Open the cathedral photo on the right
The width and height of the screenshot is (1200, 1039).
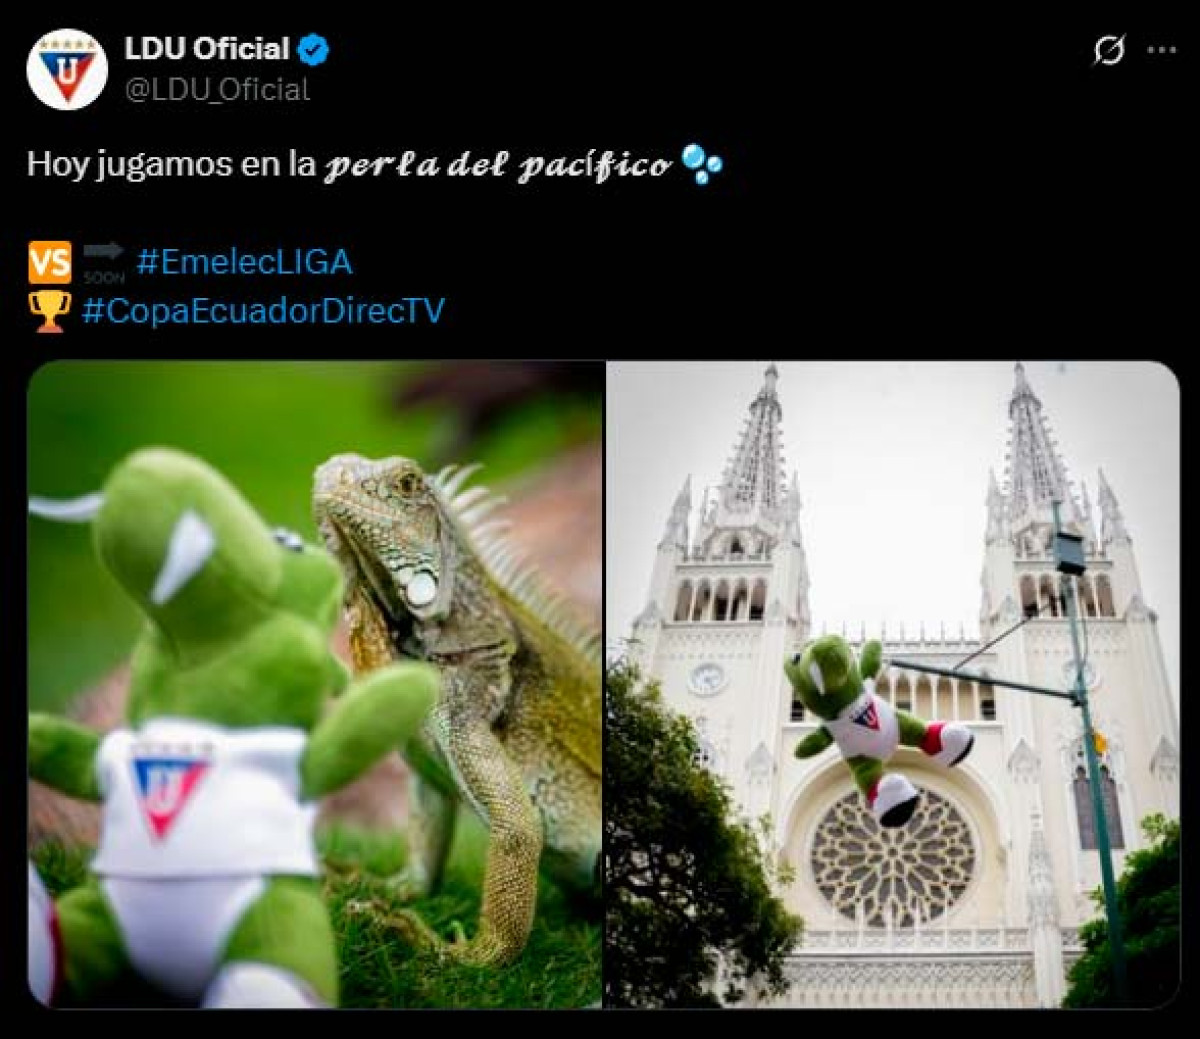[893, 684]
